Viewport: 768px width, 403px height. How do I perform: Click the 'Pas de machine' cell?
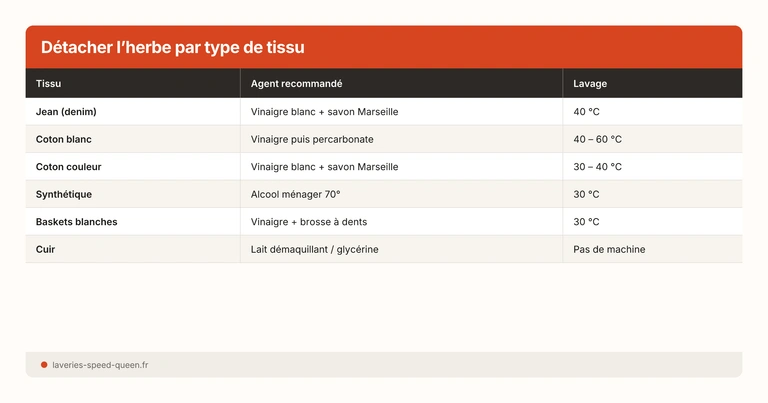[609, 249]
